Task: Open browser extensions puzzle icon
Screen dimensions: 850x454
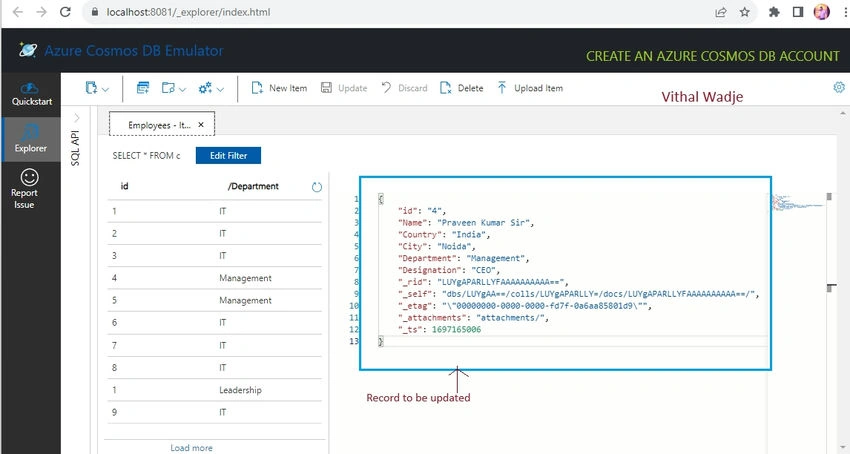Action: pos(774,12)
